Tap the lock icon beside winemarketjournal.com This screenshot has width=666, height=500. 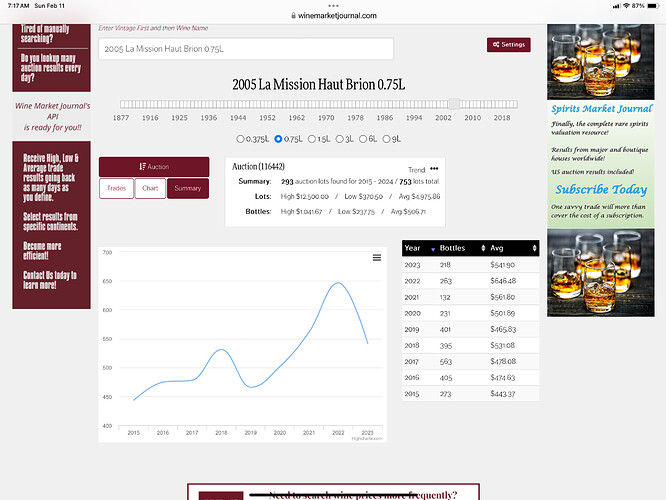pyautogui.click(x=293, y=16)
